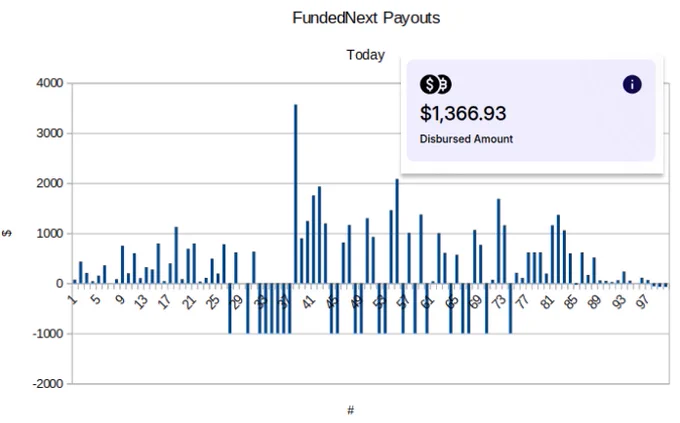Click the tallest bar near 3500
The width and height of the screenshot is (680, 423).
[296, 194]
